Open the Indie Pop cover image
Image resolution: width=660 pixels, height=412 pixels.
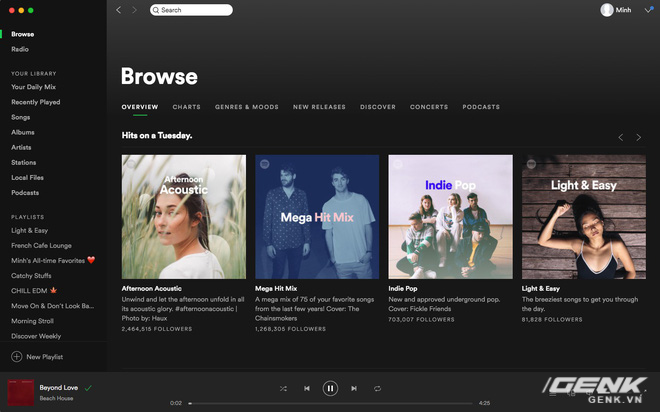point(450,217)
